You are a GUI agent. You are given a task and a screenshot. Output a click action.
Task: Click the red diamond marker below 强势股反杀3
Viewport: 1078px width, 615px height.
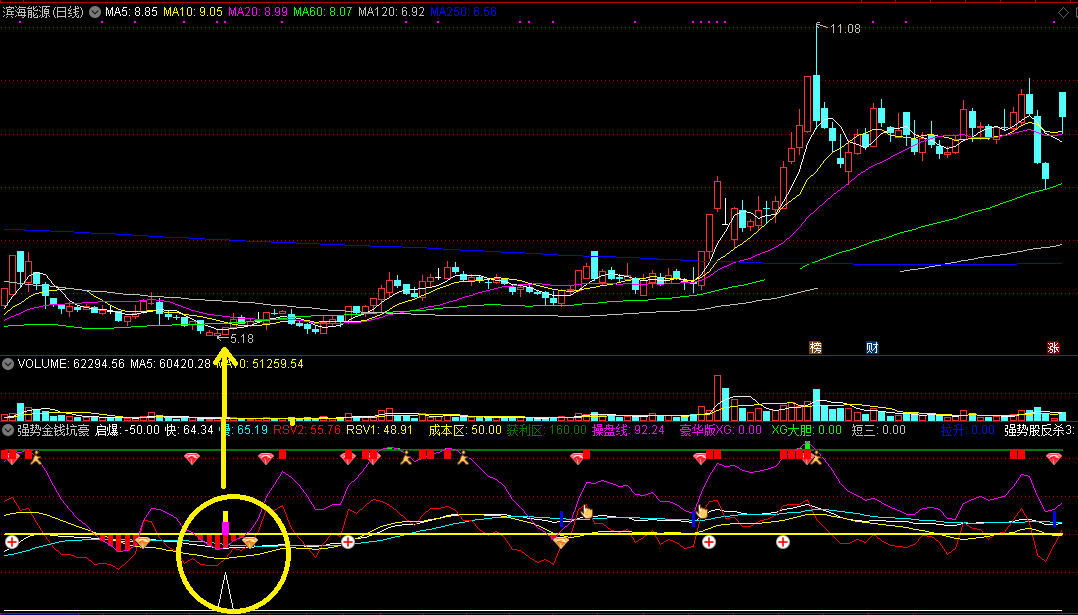[x=1053, y=458]
